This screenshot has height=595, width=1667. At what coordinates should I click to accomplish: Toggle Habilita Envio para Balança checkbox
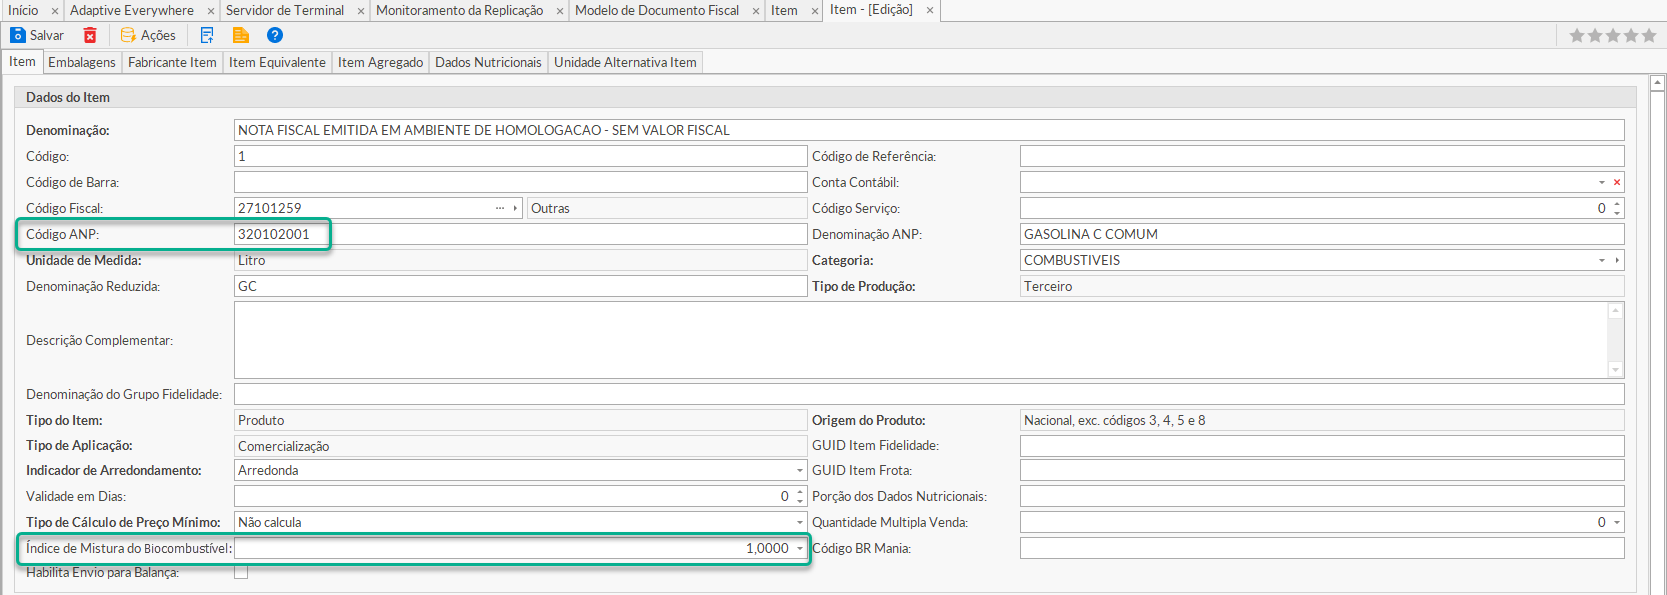pyautogui.click(x=241, y=572)
